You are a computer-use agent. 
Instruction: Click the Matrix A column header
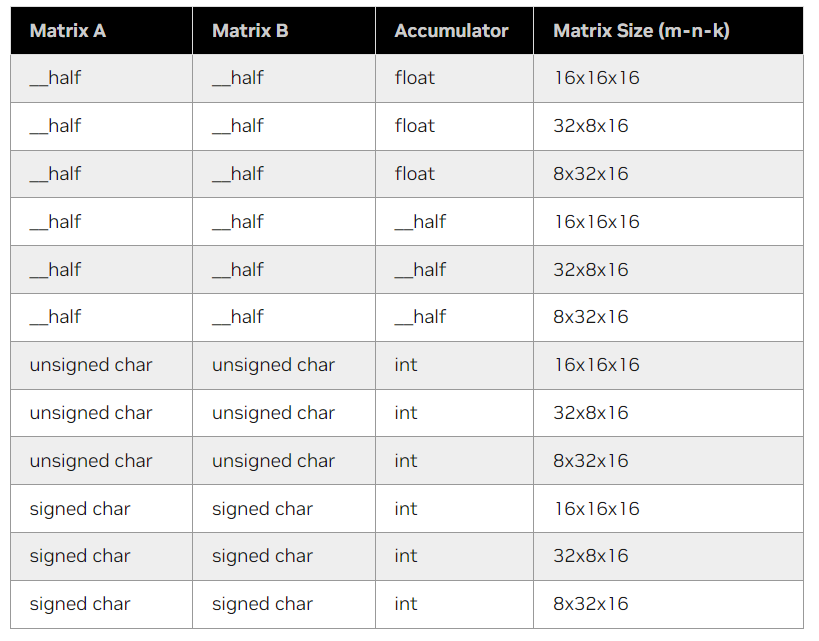(x=67, y=31)
